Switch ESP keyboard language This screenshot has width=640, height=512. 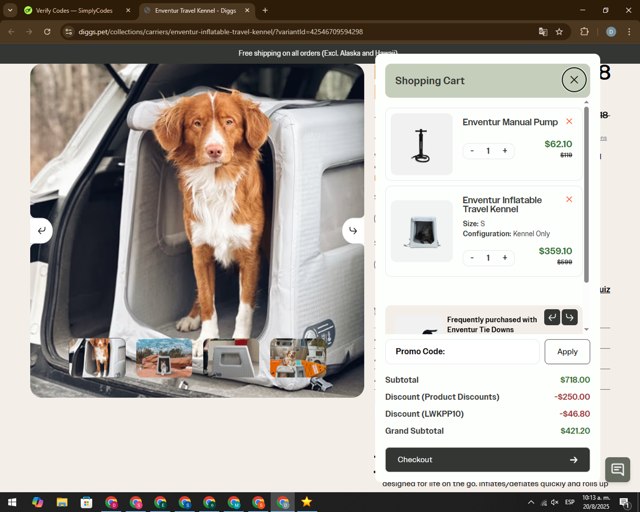pos(570,502)
